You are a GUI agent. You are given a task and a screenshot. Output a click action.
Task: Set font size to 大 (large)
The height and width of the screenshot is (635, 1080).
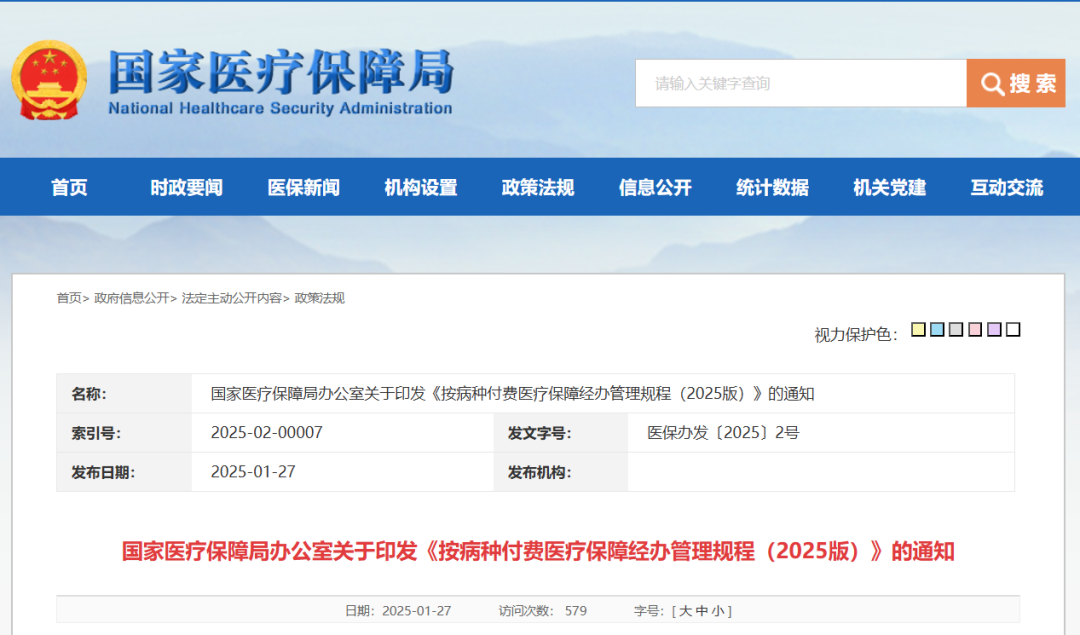pyautogui.click(x=686, y=611)
